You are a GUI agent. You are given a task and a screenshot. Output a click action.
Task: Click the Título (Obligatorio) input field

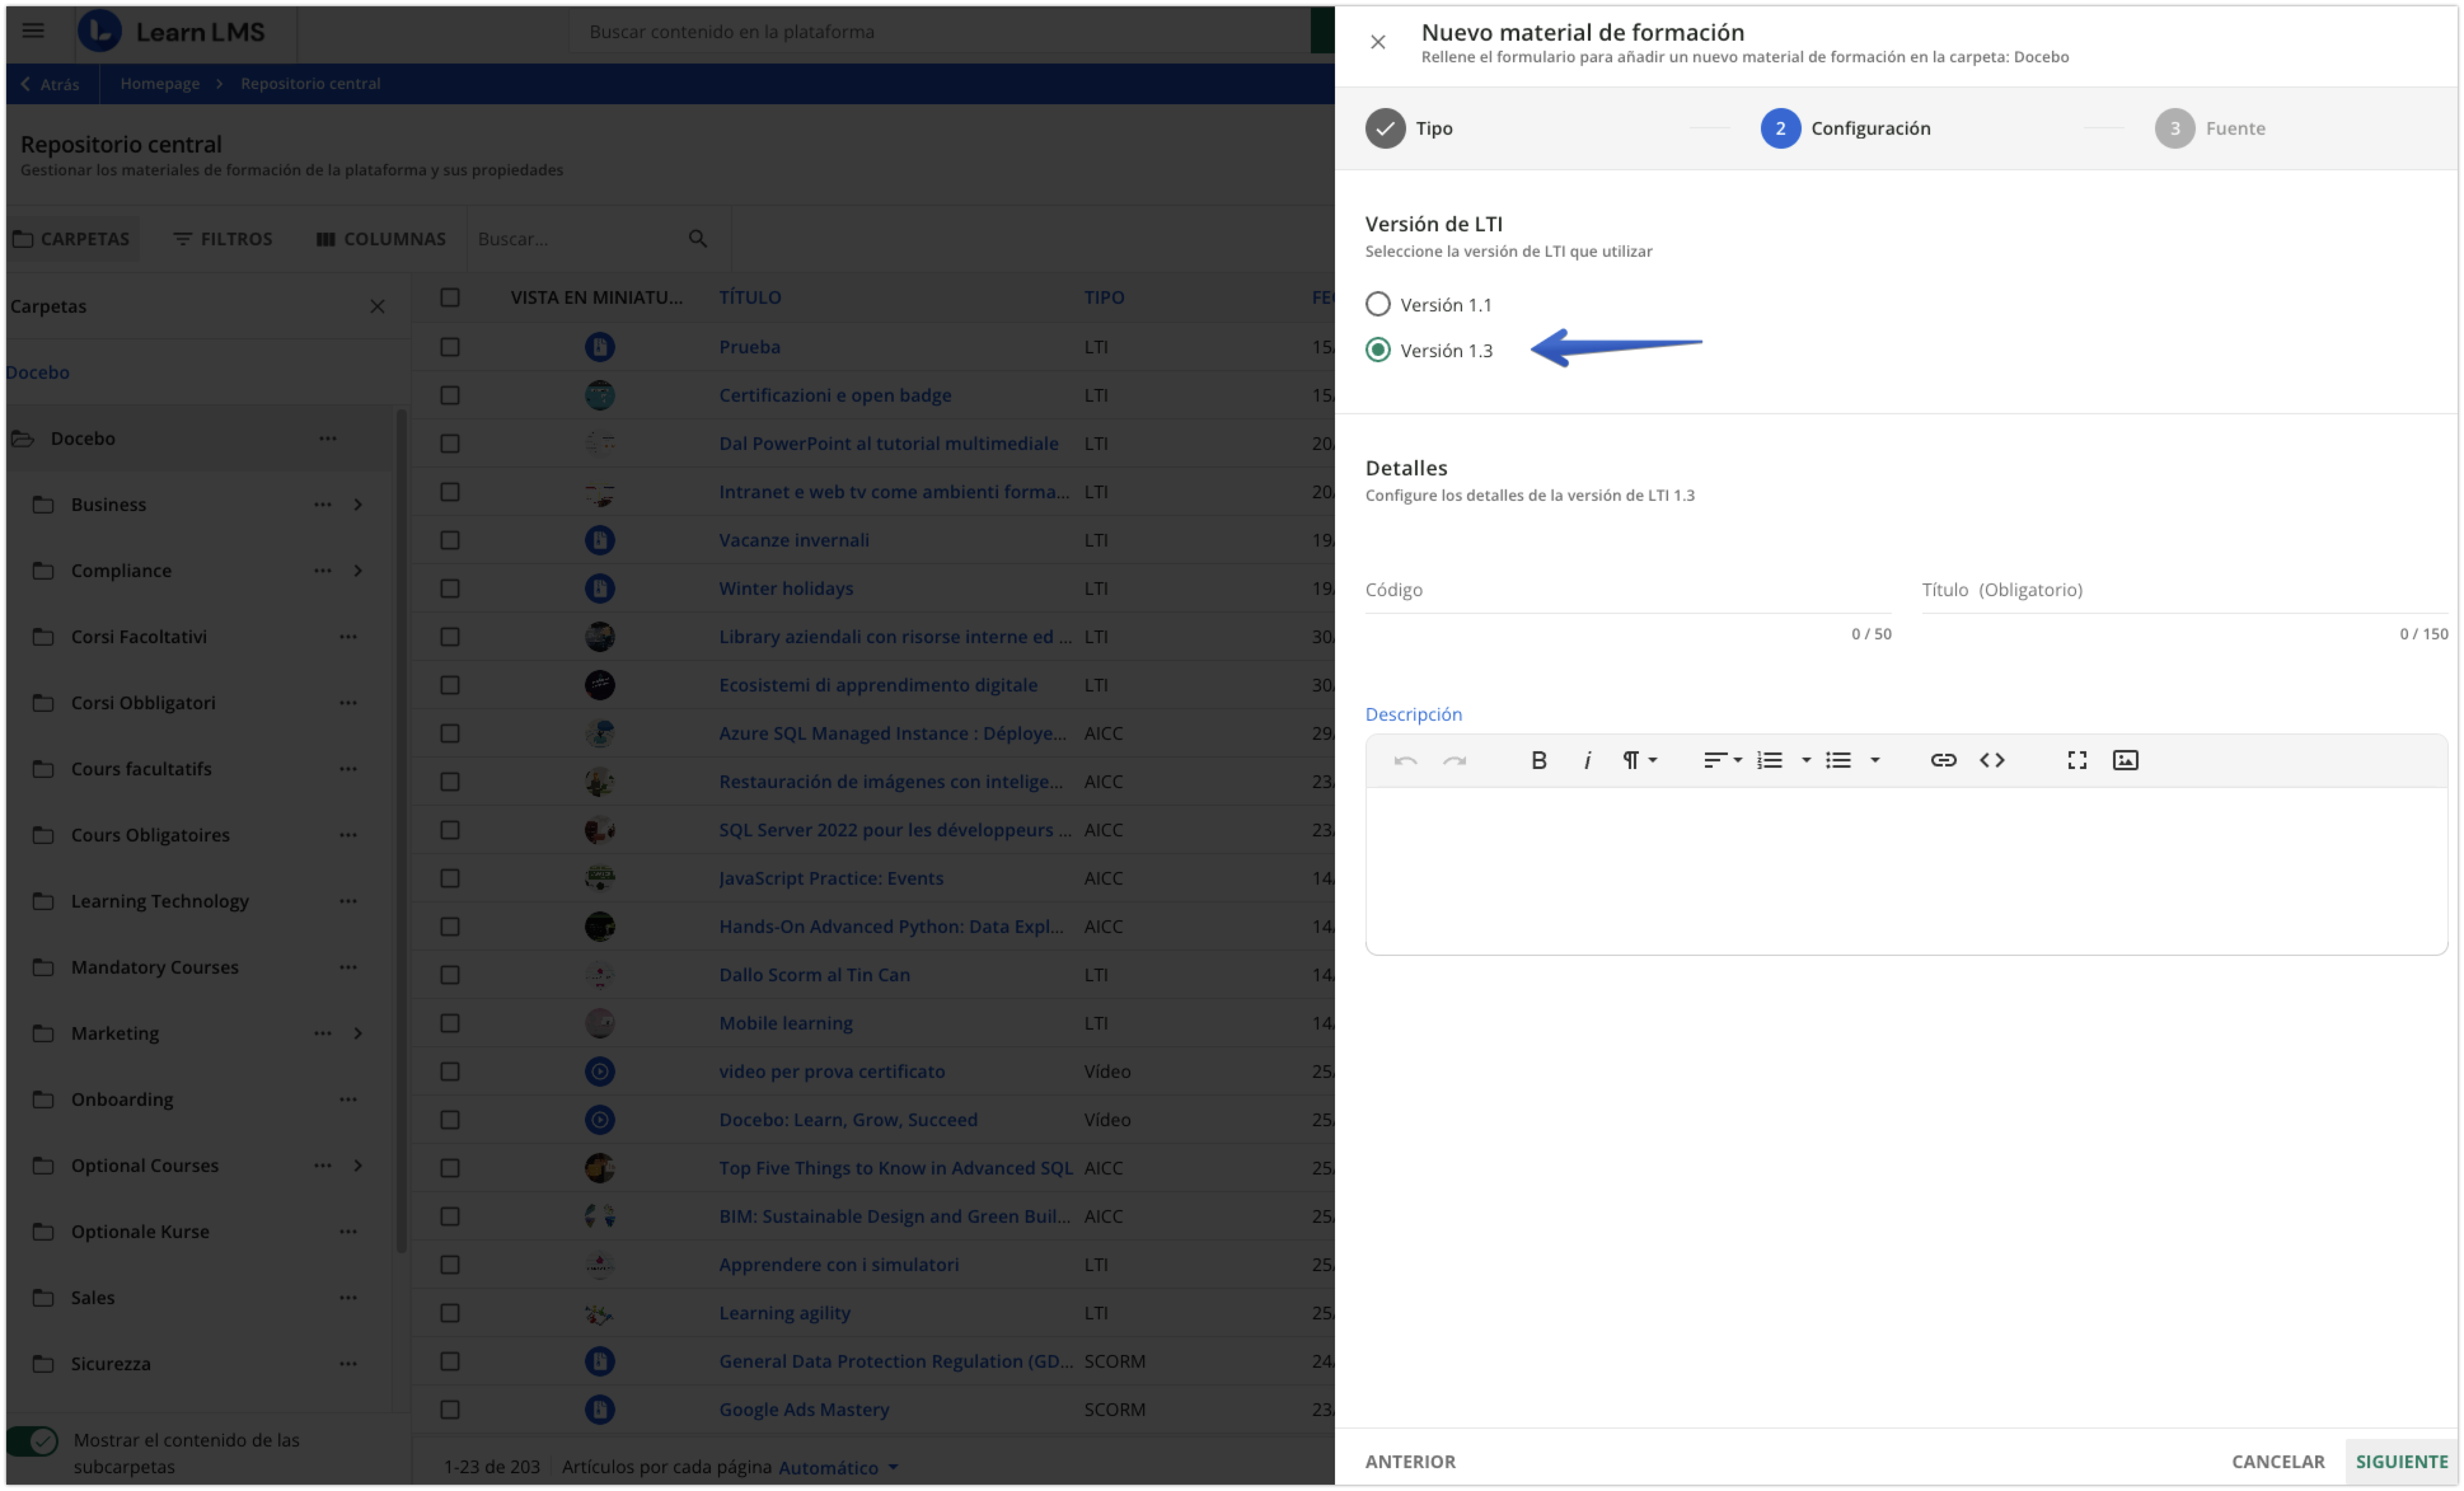point(2184,590)
